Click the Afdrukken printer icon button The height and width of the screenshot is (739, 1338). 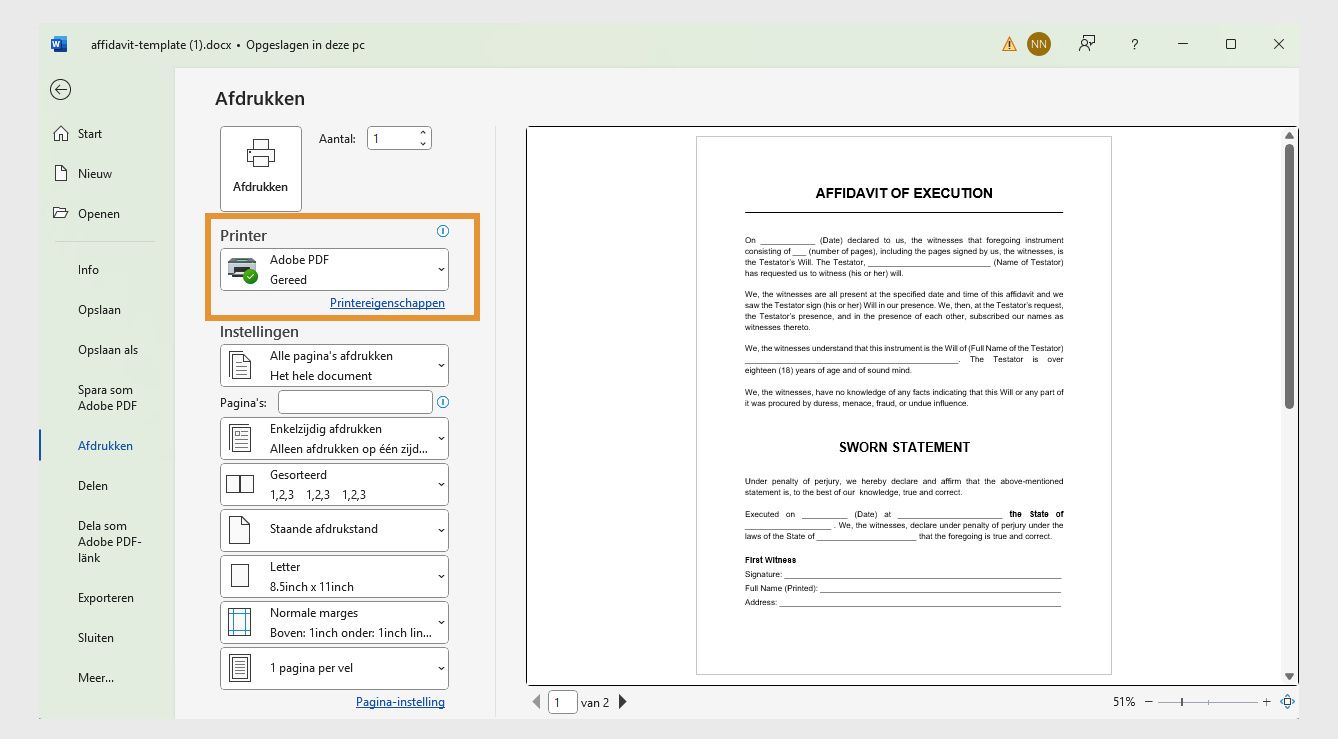(x=260, y=167)
